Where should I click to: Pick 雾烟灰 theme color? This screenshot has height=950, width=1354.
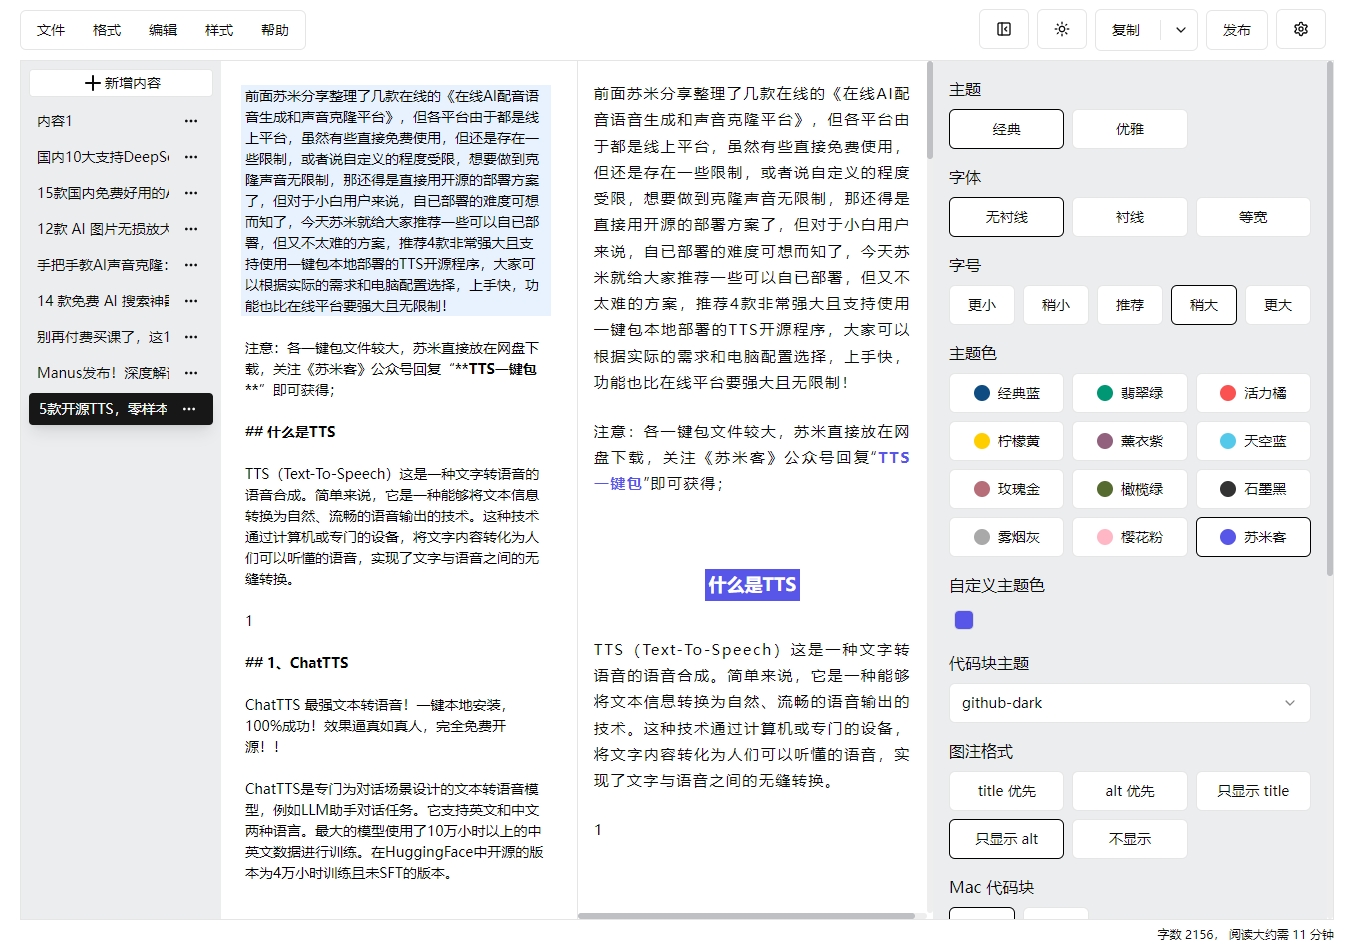click(x=1006, y=537)
